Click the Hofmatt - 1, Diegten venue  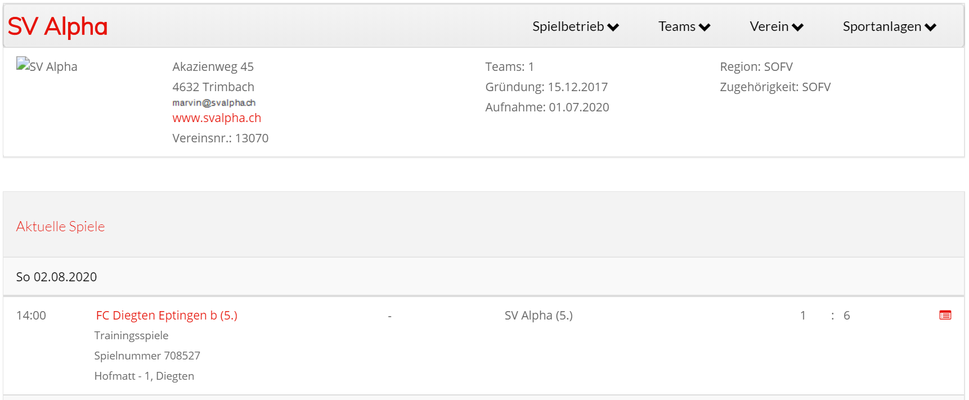coord(144,375)
